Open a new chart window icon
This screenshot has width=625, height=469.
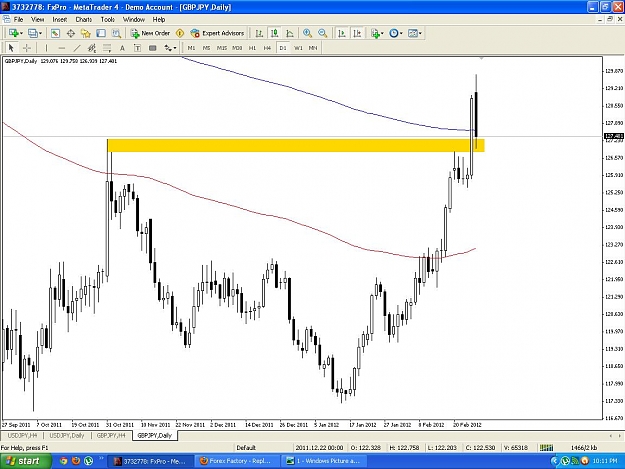point(14,33)
